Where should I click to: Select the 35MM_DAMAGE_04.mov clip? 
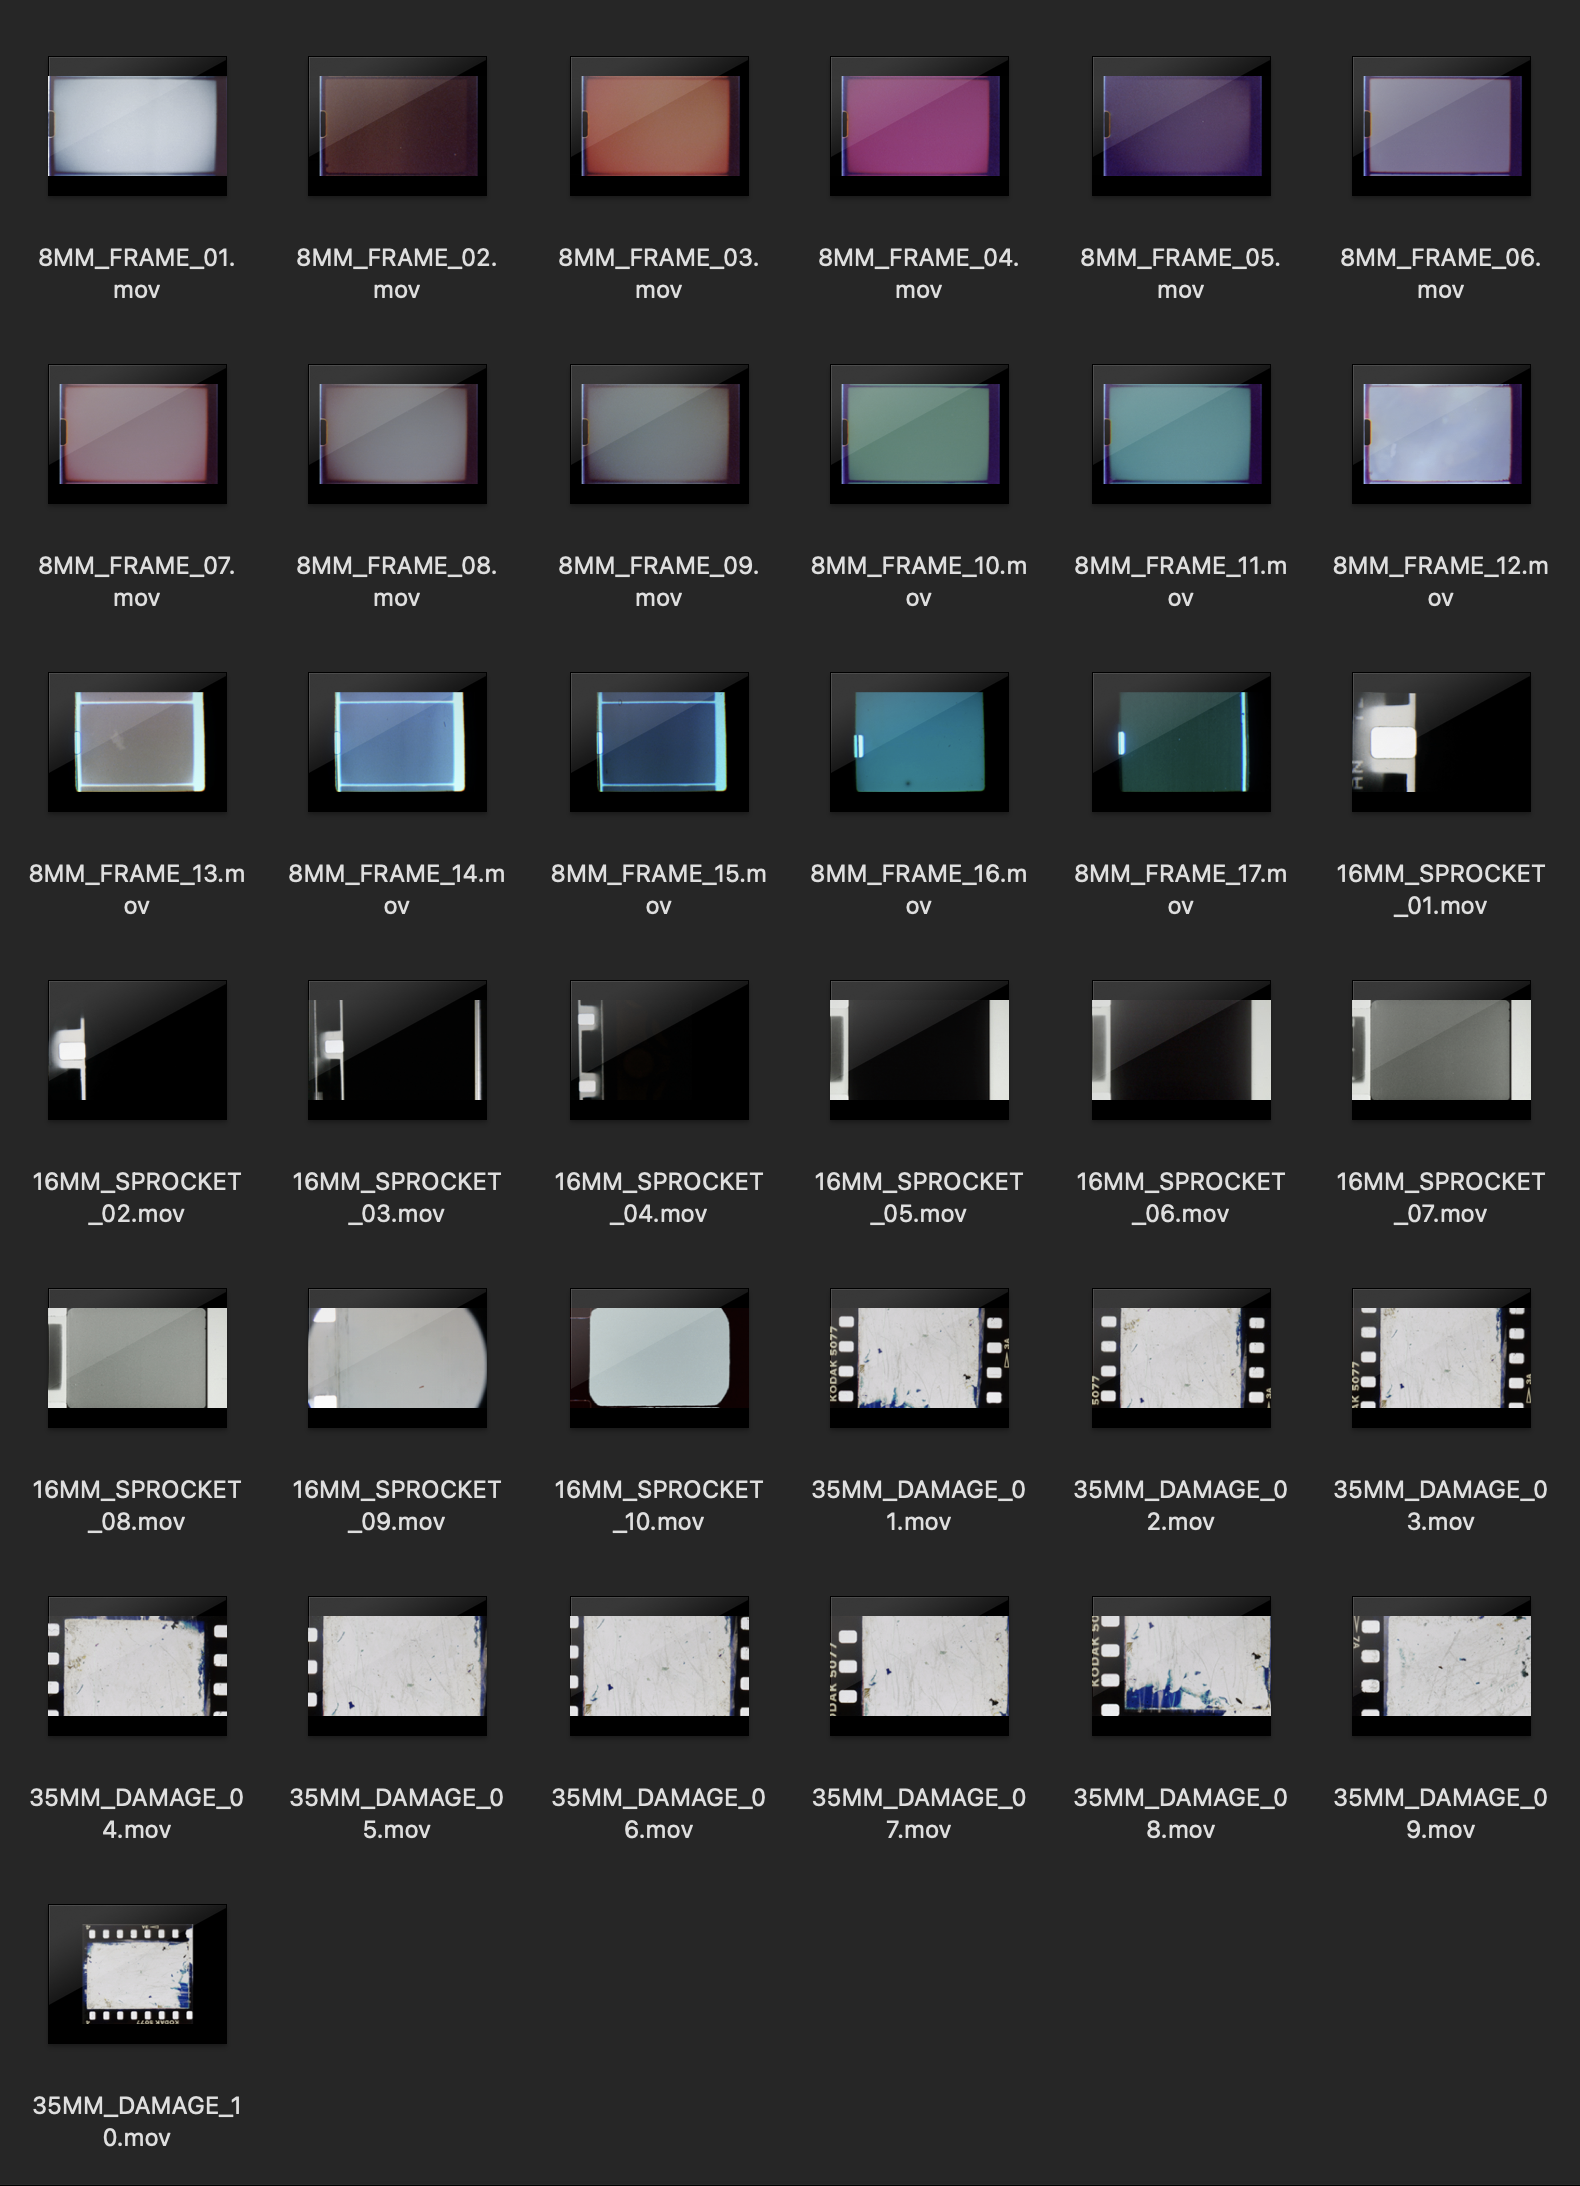tap(137, 1666)
